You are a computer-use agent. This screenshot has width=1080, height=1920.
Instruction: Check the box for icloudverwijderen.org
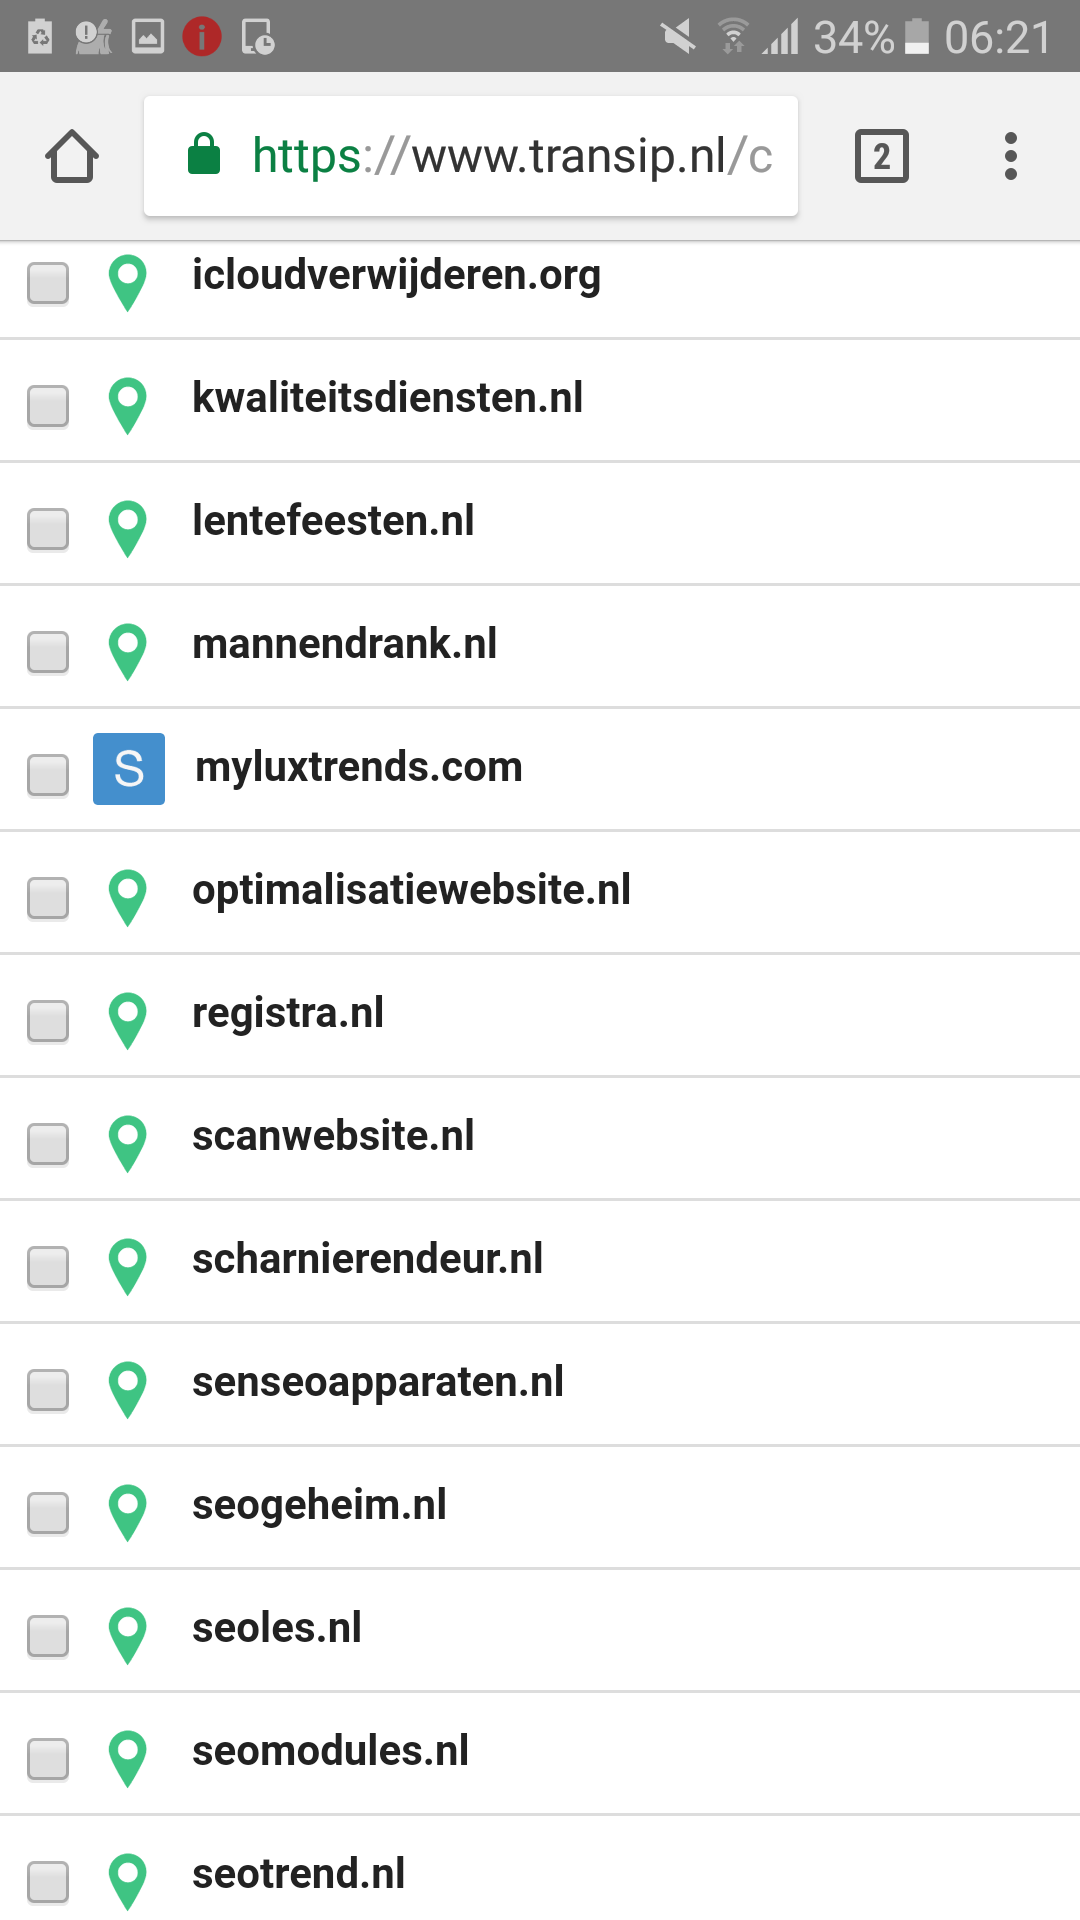48,283
